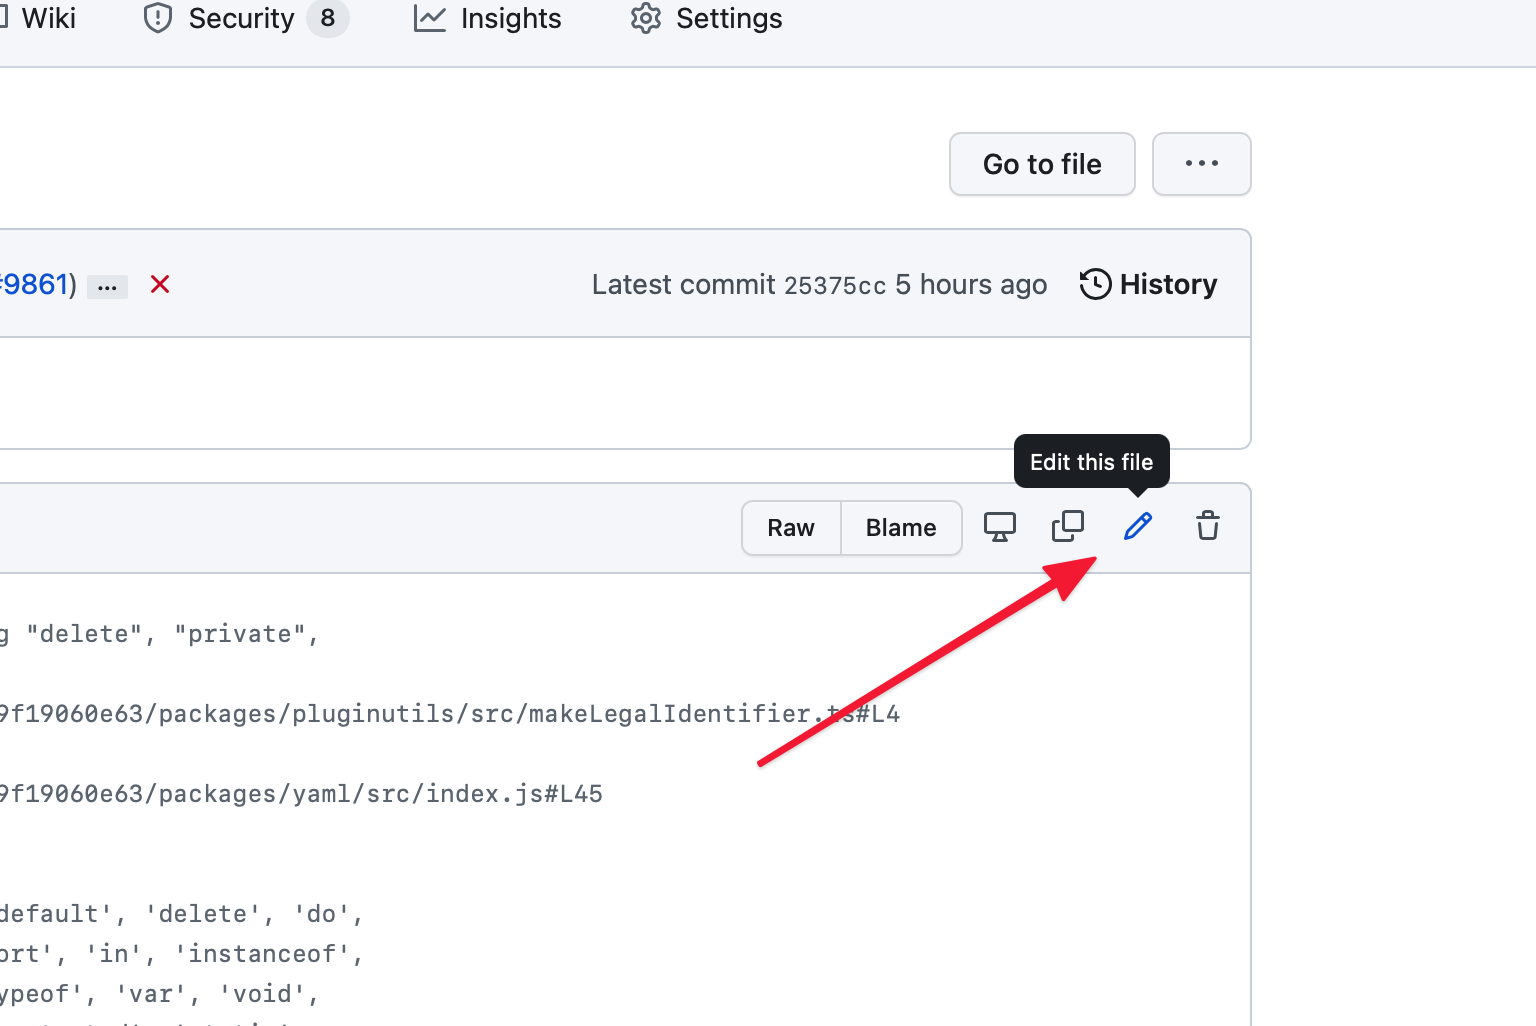This screenshot has width=1536, height=1026.
Task: Expand the commit message ellipsis button
Action: 108,287
